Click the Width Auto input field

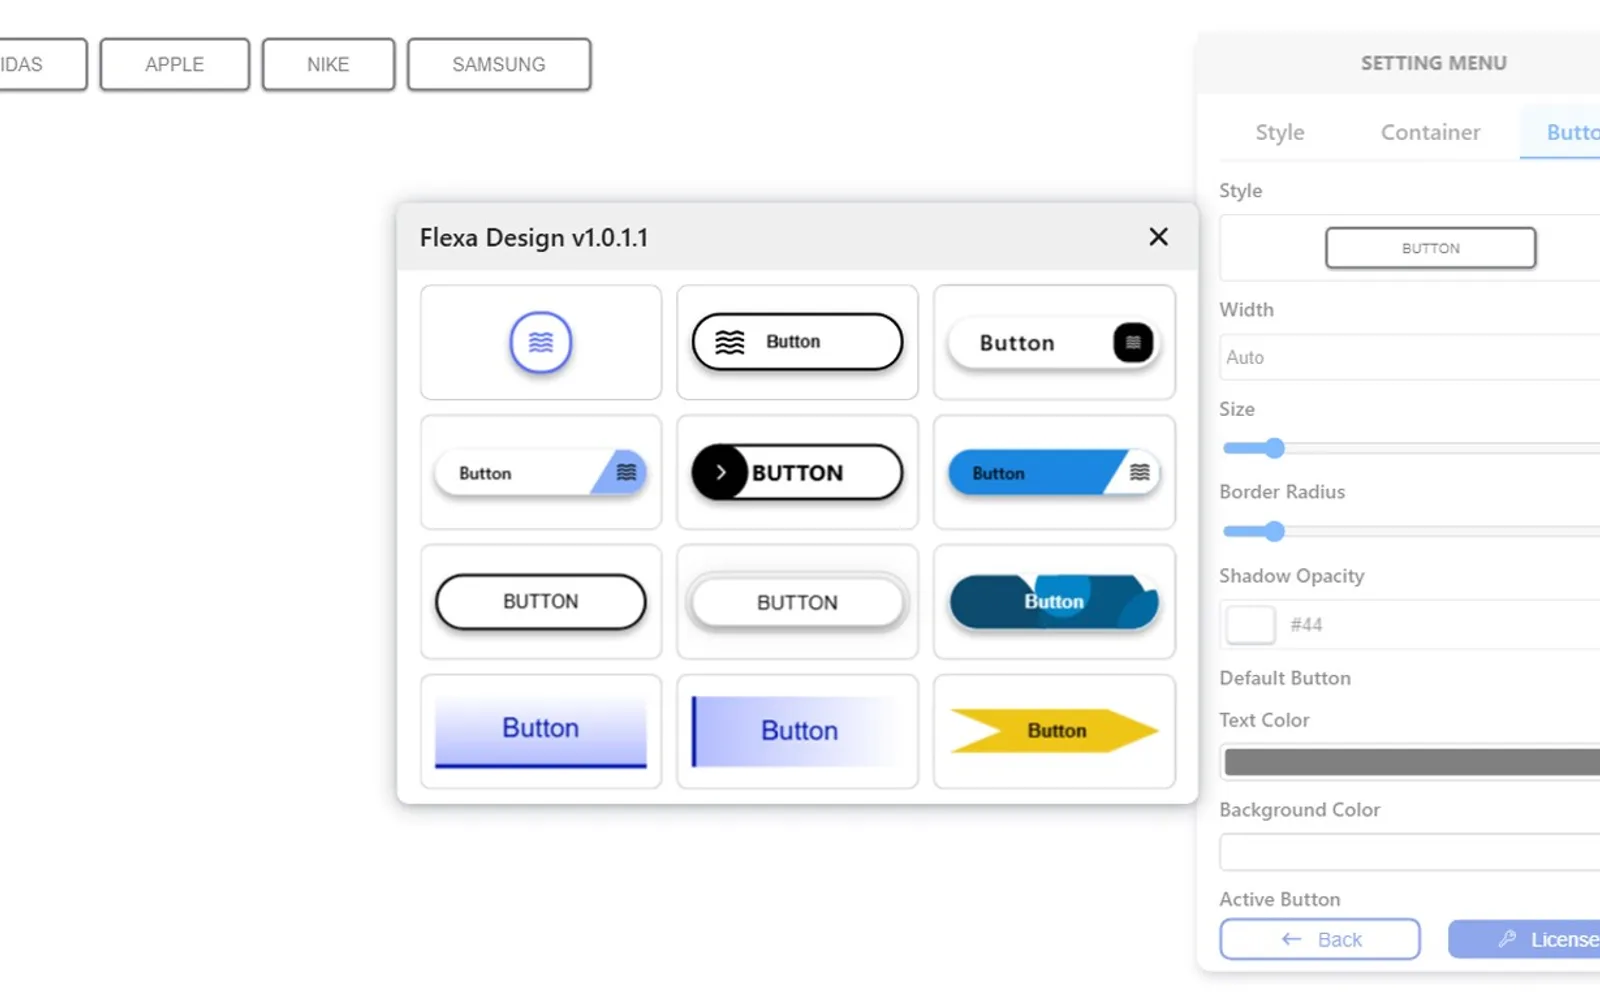click(x=1410, y=357)
